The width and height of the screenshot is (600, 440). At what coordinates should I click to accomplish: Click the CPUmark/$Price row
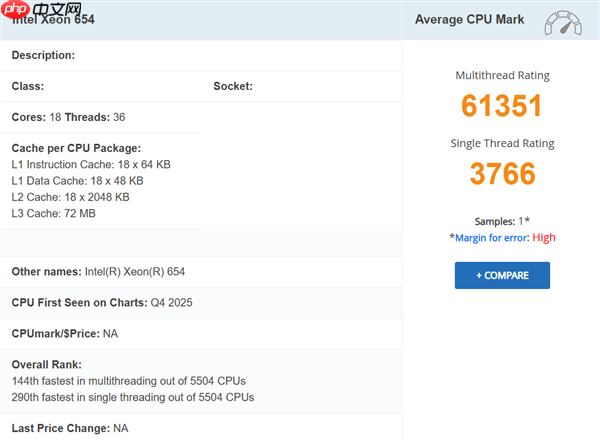(65, 333)
